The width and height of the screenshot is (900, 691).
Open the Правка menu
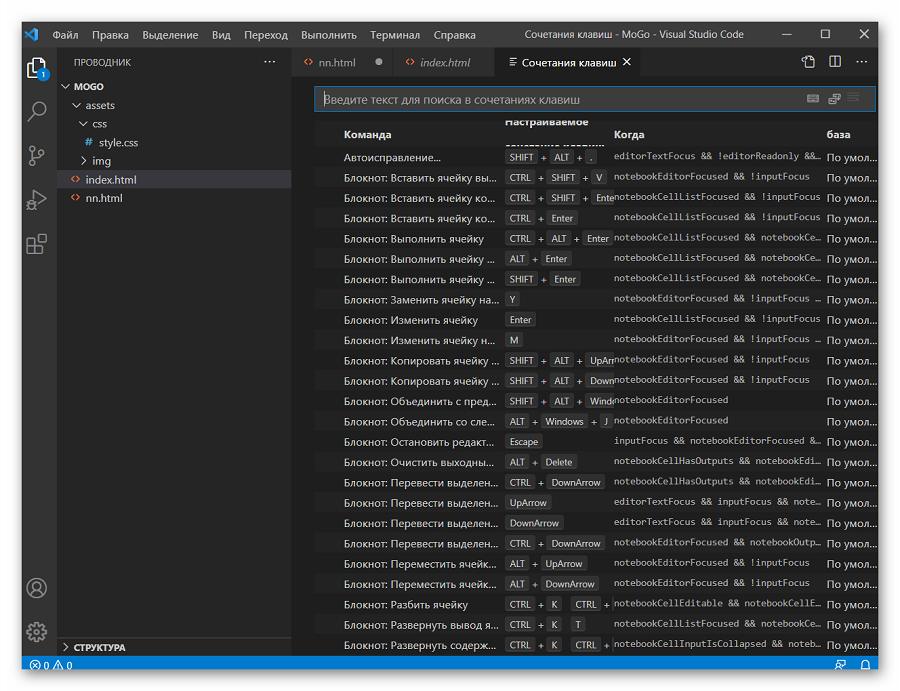110,34
